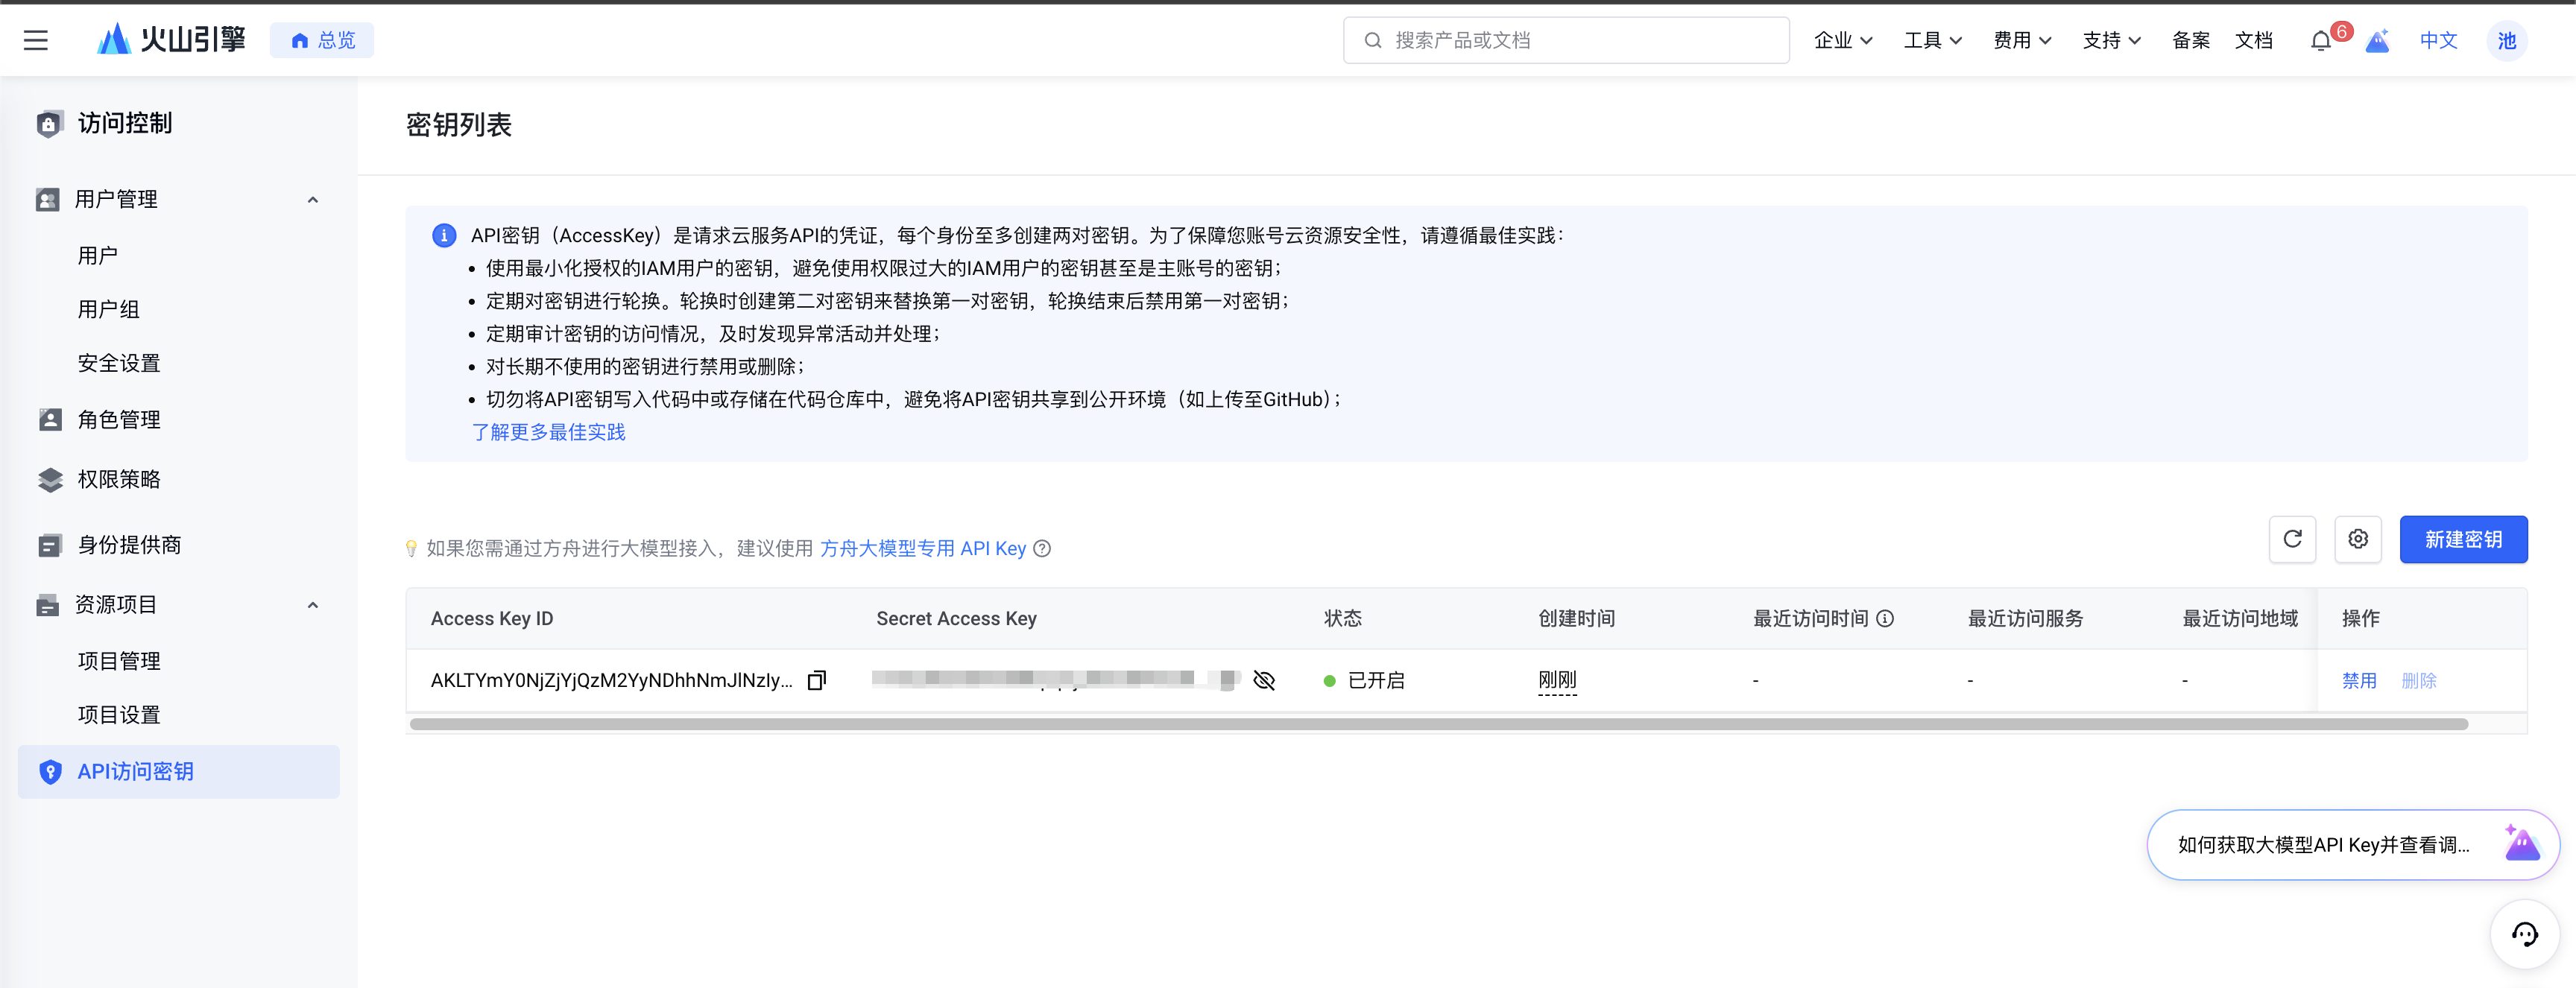Open table column settings gear
Screen dimensions: 2576x988
point(2357,539)
